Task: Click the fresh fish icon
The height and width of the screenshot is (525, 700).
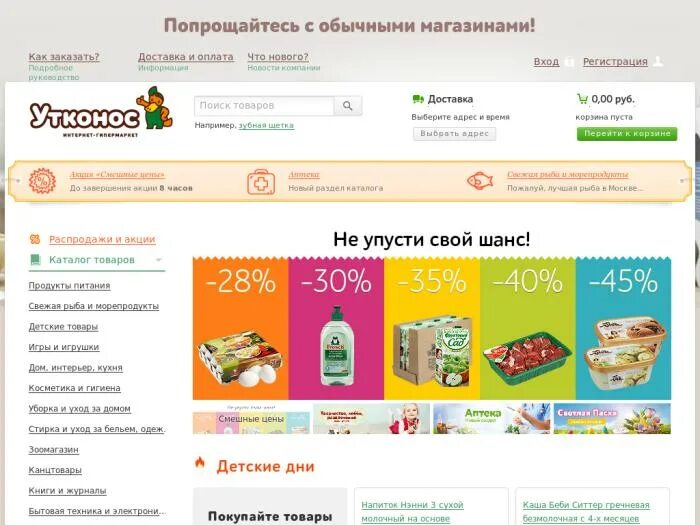Action: [x=480, y=181]
